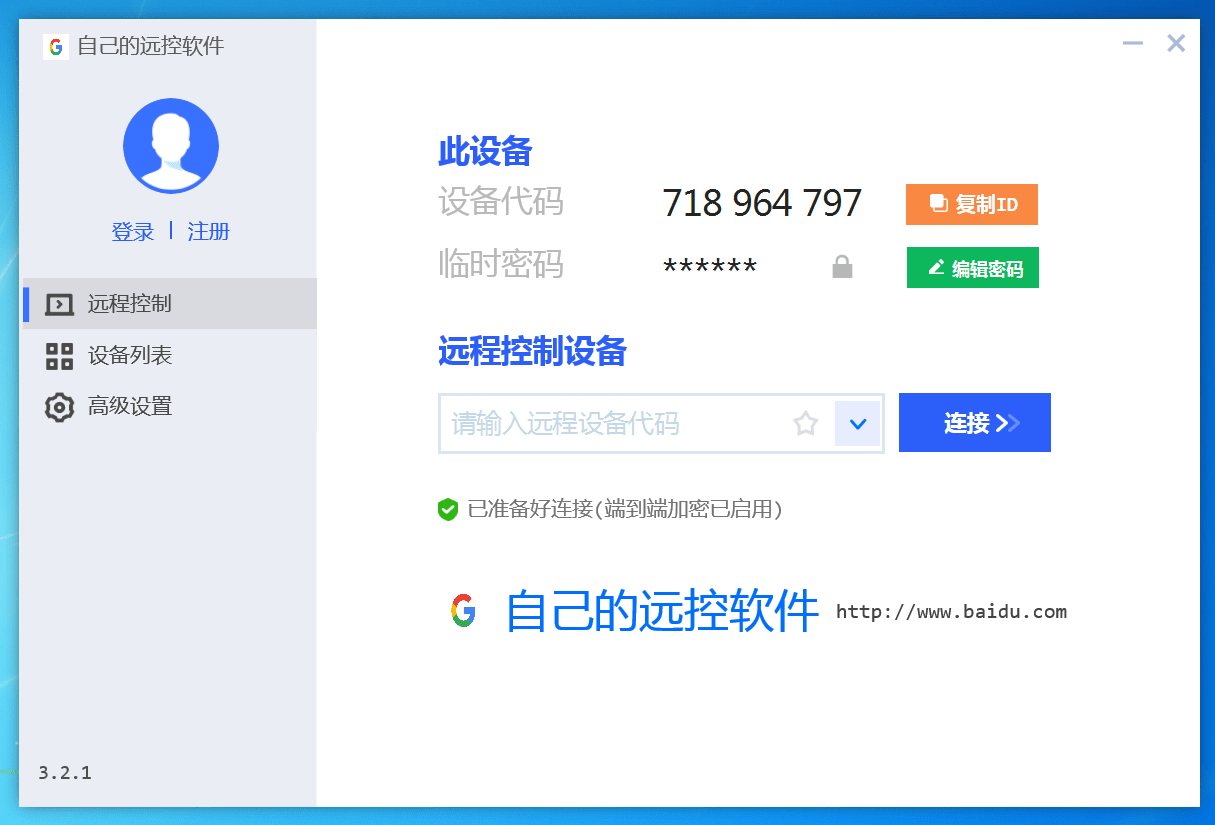The height and width of the screenshot is (825, 1215).
Task: Click the 已准备好连接 status text
Action: (625, 509)
